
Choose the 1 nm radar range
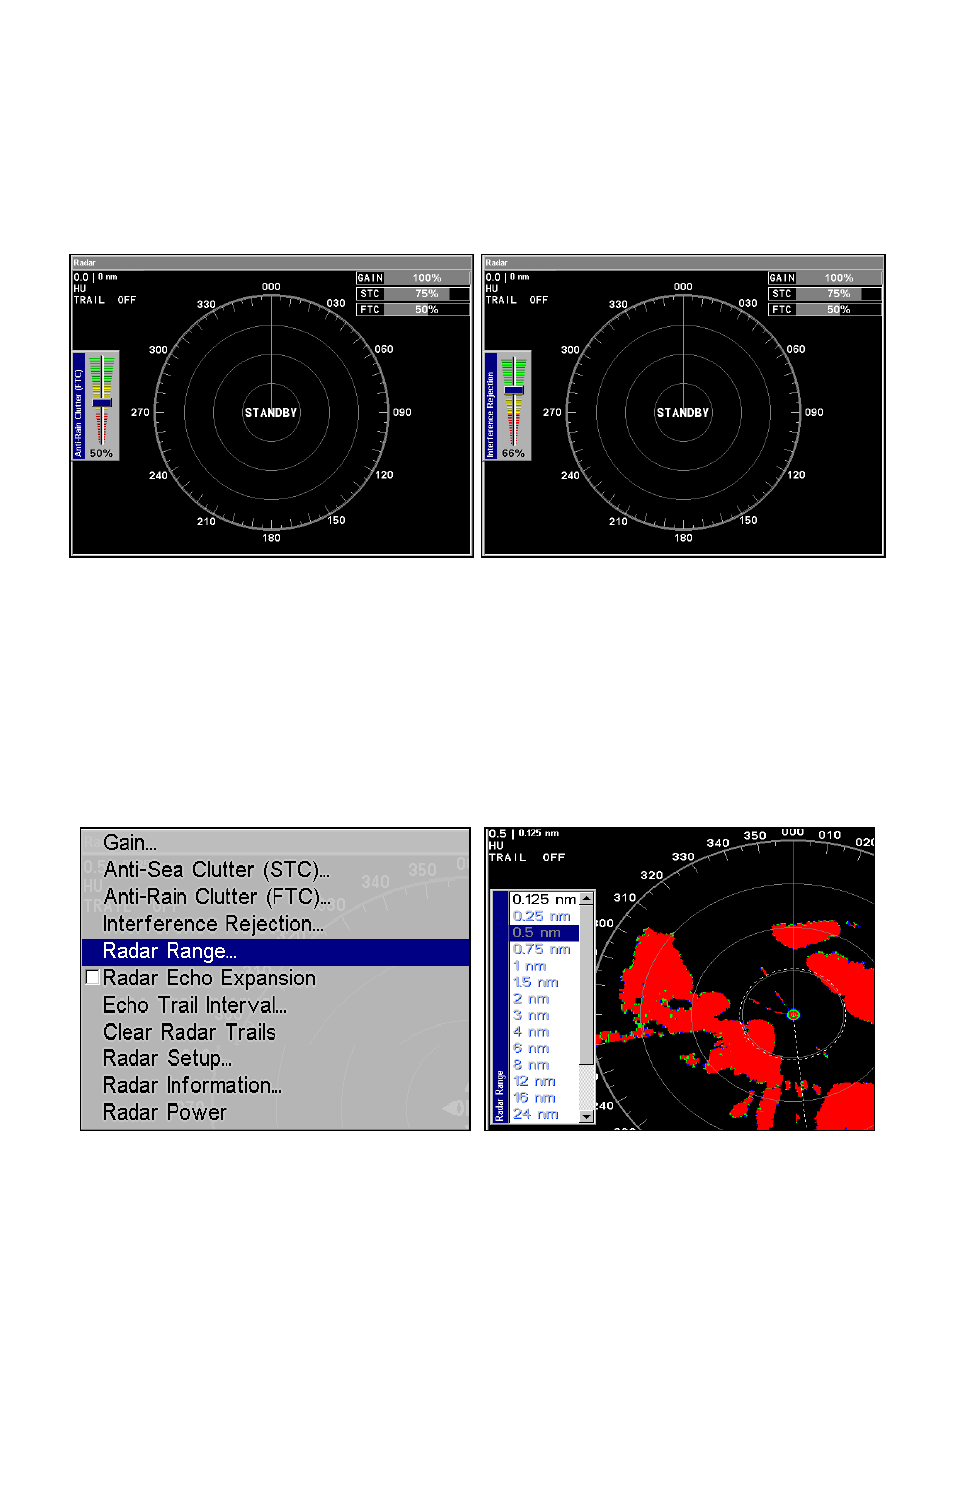click(x=545, y=966)
